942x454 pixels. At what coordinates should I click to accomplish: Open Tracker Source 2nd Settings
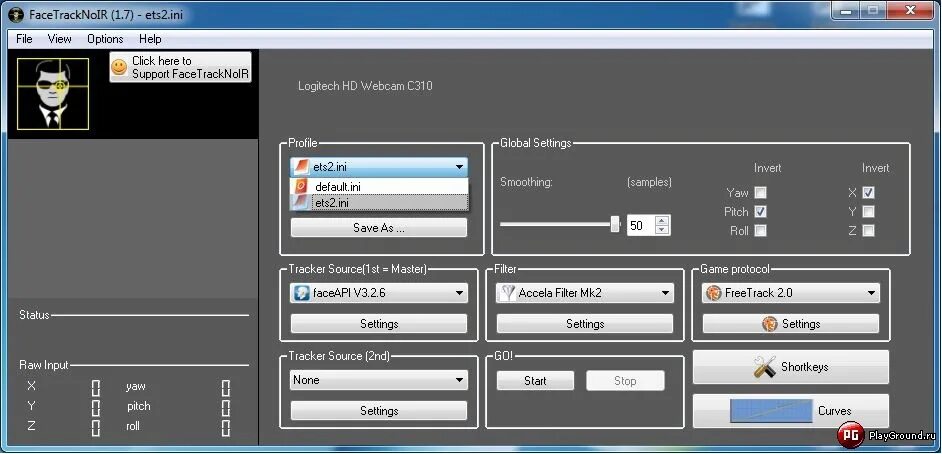pyautogui.click(x=378, y=411)
